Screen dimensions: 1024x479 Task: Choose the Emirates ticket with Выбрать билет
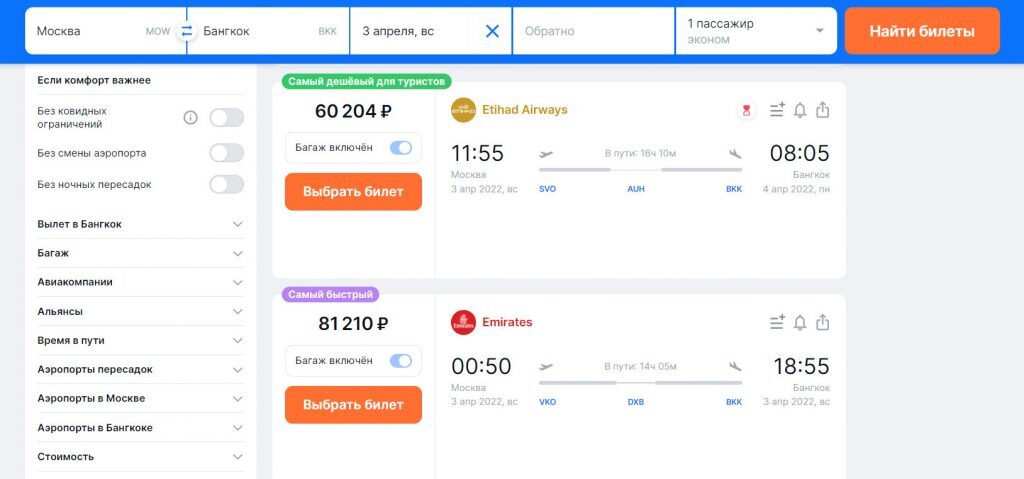click(353, 405)
